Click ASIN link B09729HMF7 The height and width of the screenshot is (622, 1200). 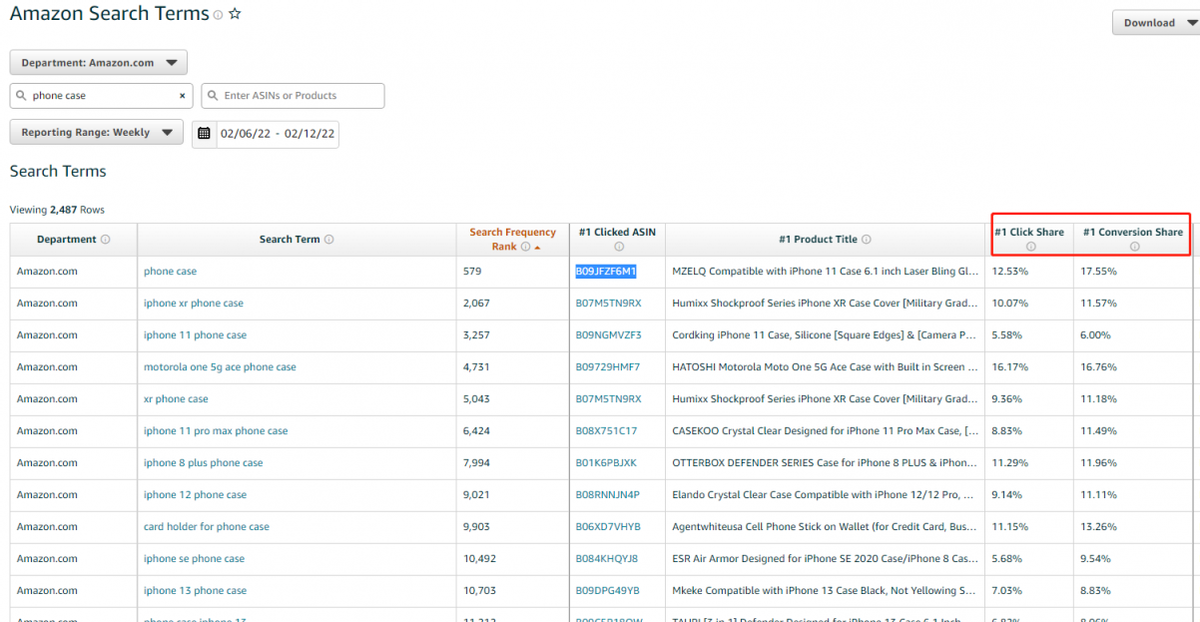pyautogui.click(x=607, y=367)
